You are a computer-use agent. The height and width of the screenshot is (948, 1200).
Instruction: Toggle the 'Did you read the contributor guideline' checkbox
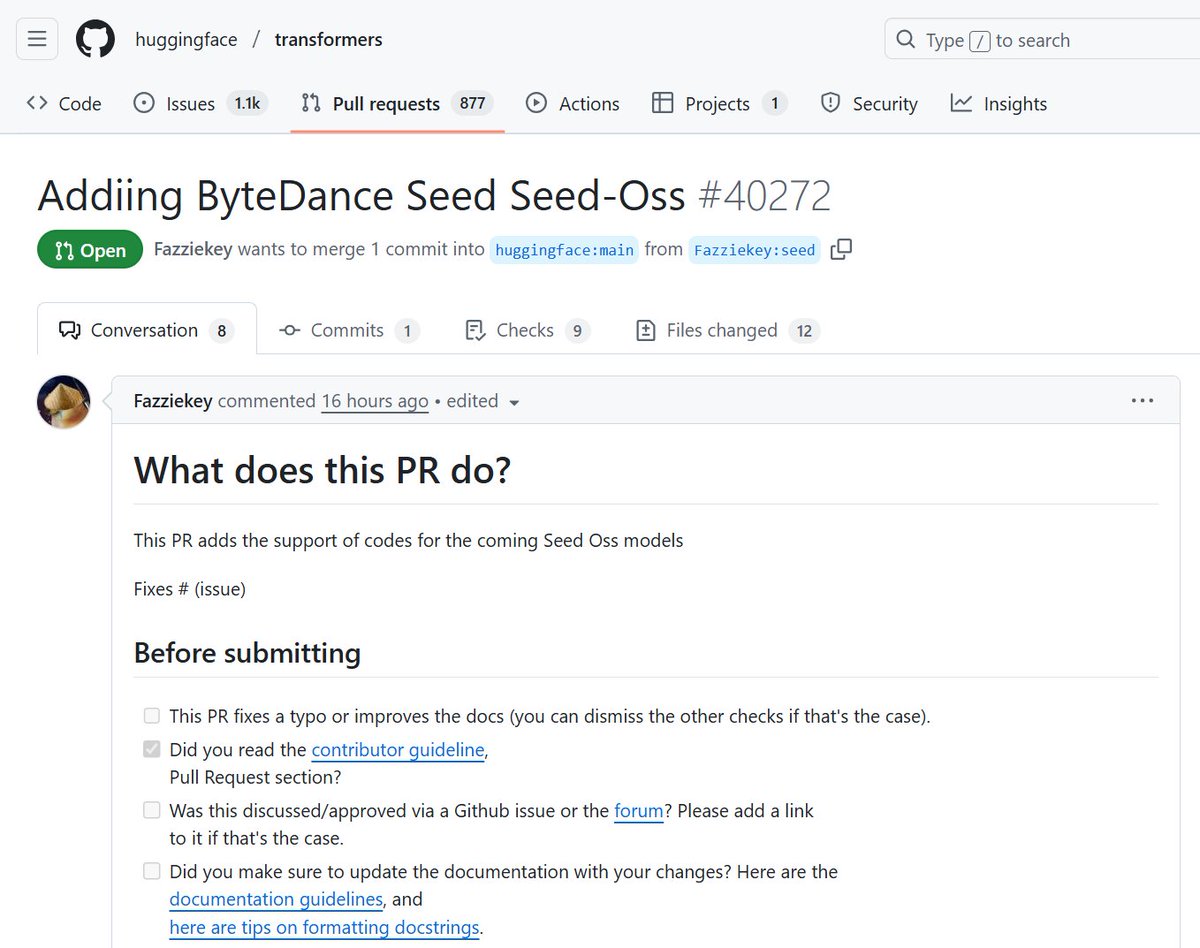click(152, 750)
